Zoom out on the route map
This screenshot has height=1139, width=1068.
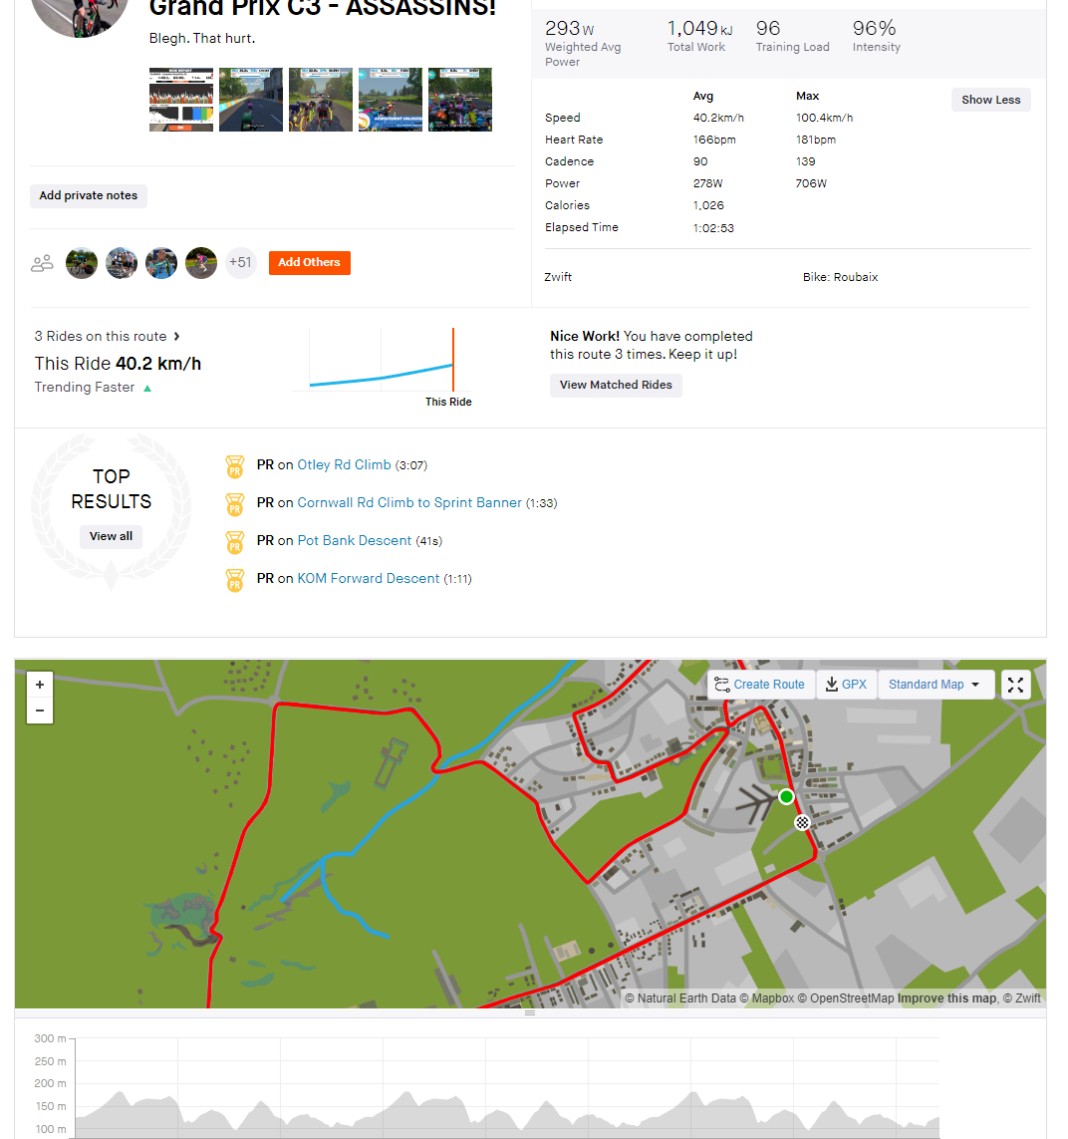39,710
